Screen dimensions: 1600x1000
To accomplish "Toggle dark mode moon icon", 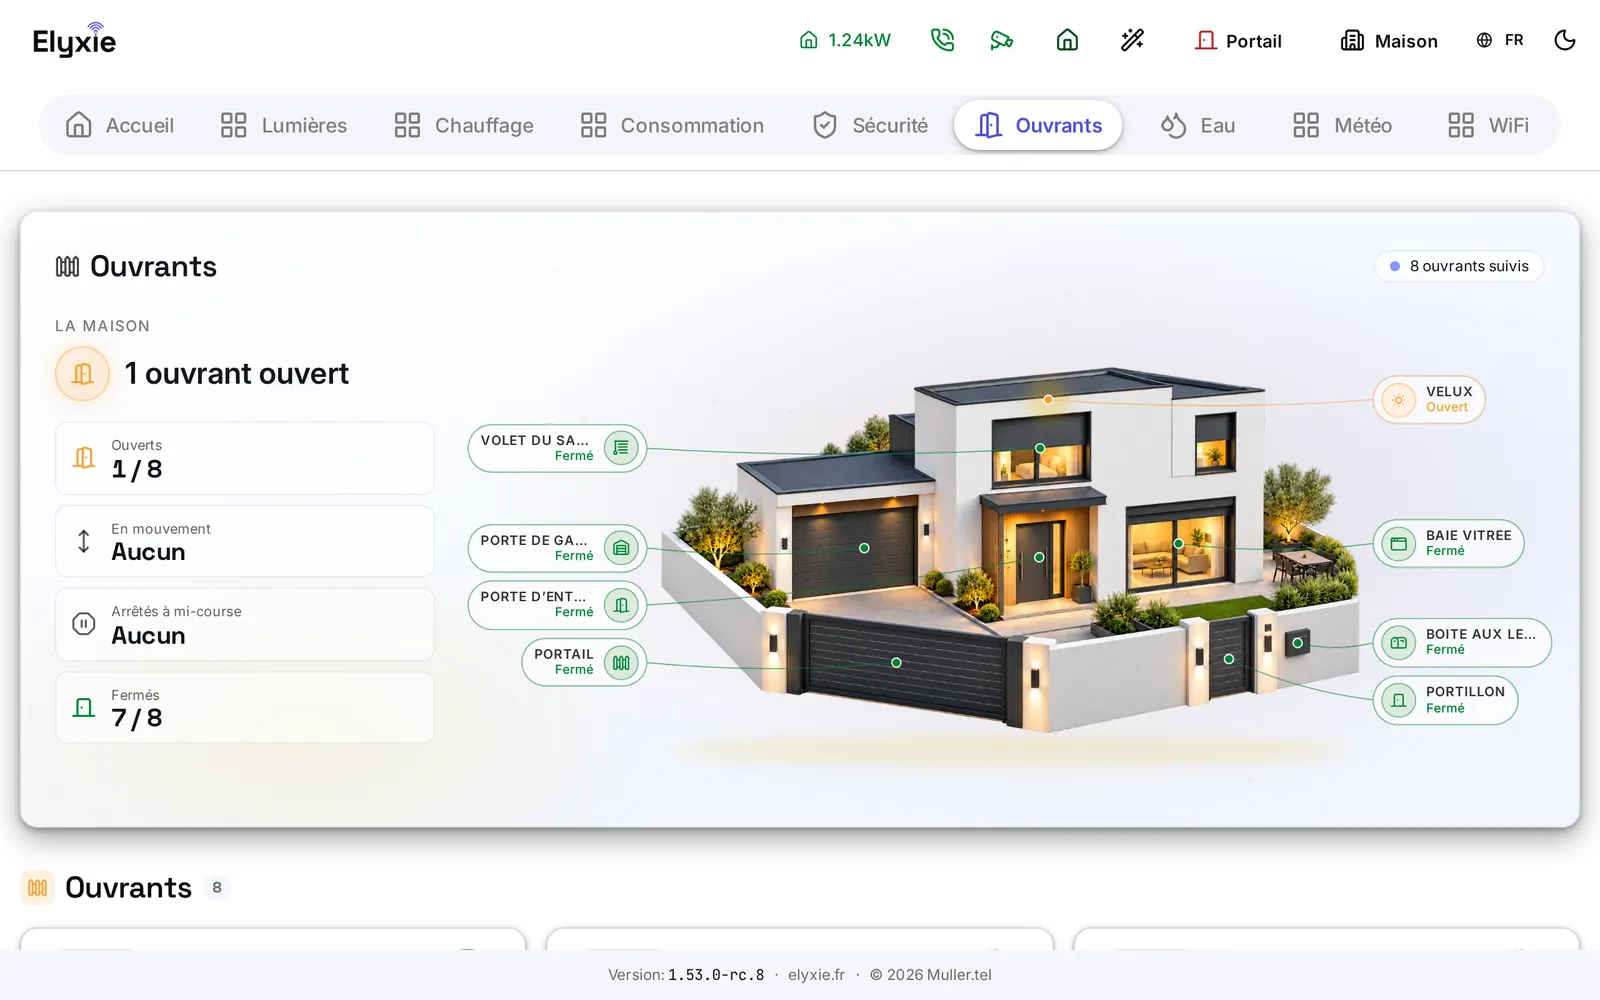I will 1565,40.
